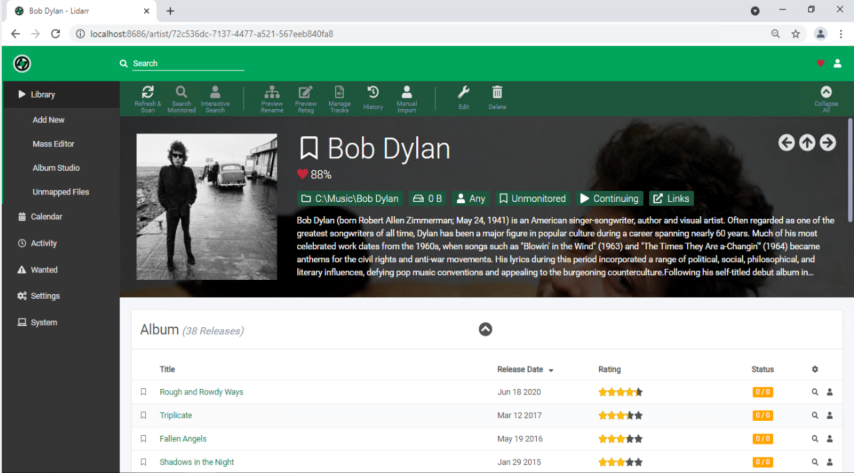Screen dimensions: 854x473
Task: Open Shadows in the Night album link
Action: click(x=197, y=462)
